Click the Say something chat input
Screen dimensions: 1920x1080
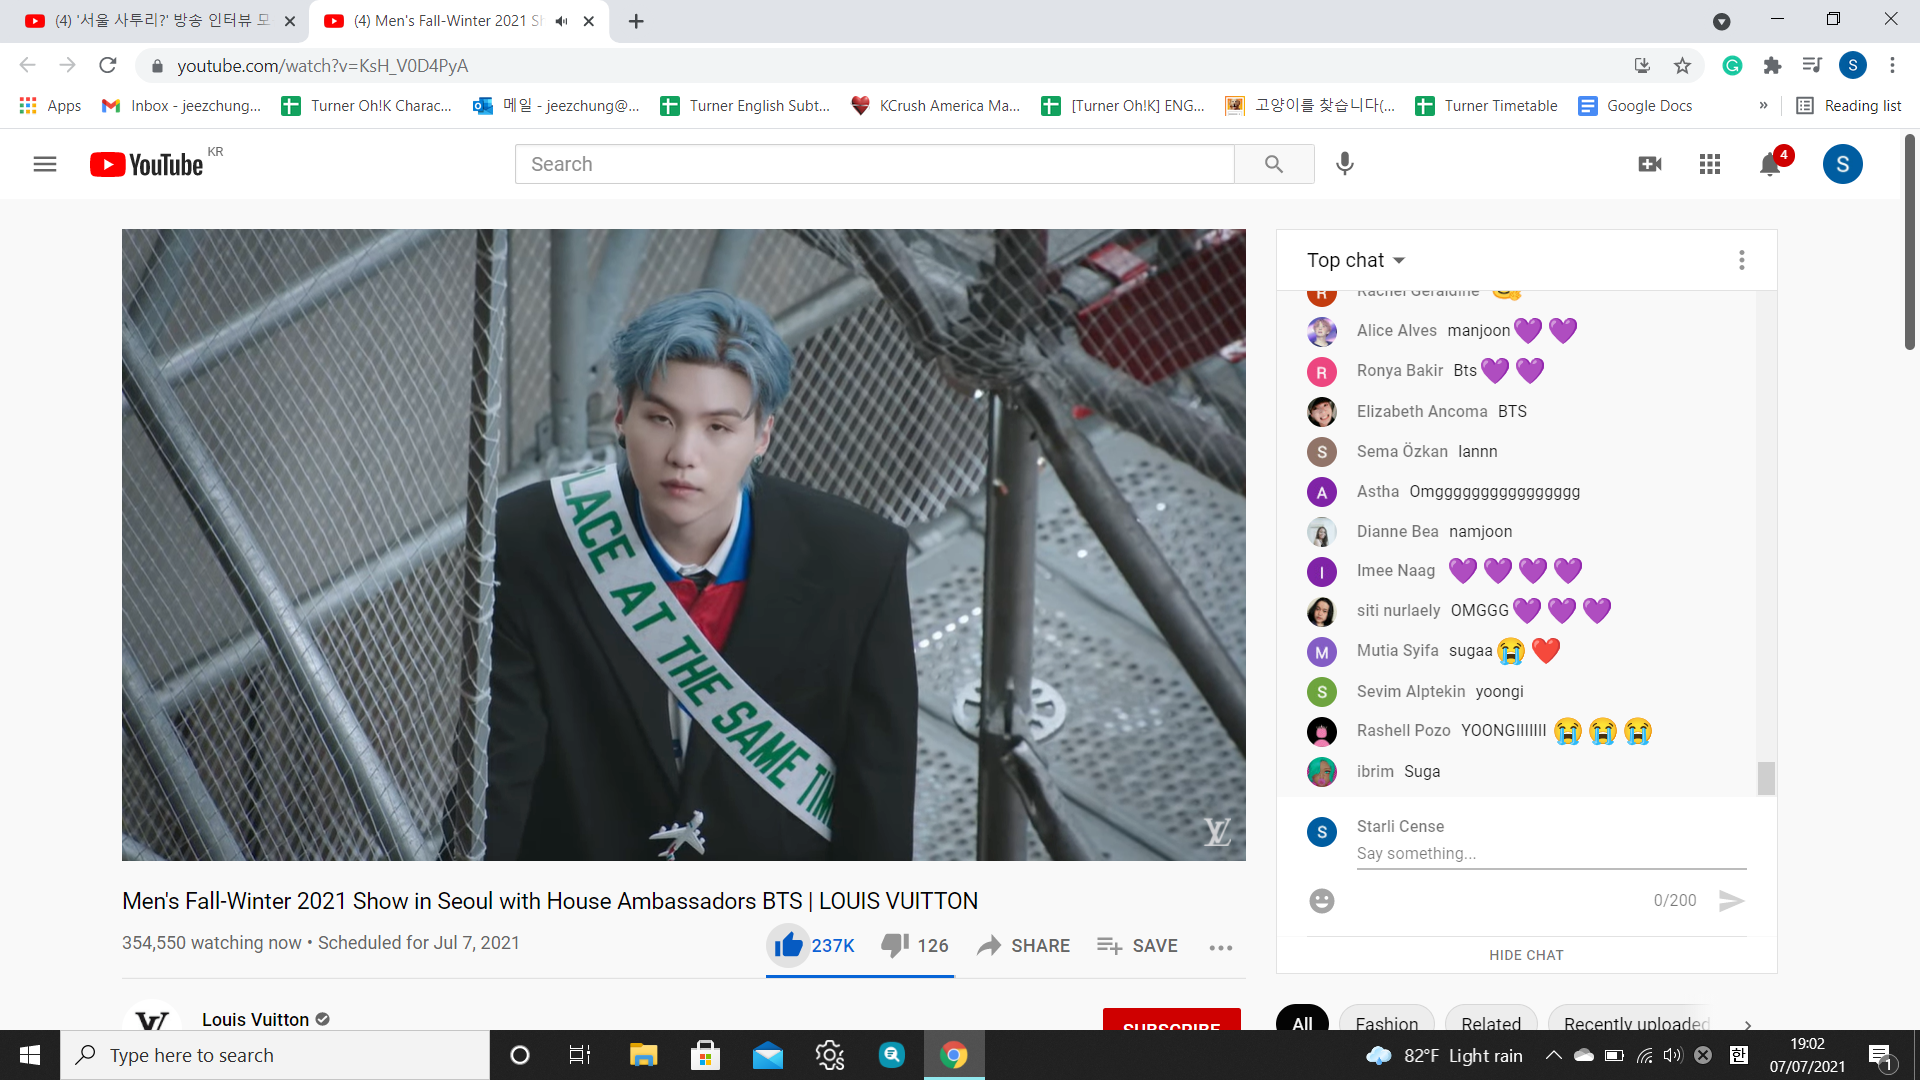1551,853
